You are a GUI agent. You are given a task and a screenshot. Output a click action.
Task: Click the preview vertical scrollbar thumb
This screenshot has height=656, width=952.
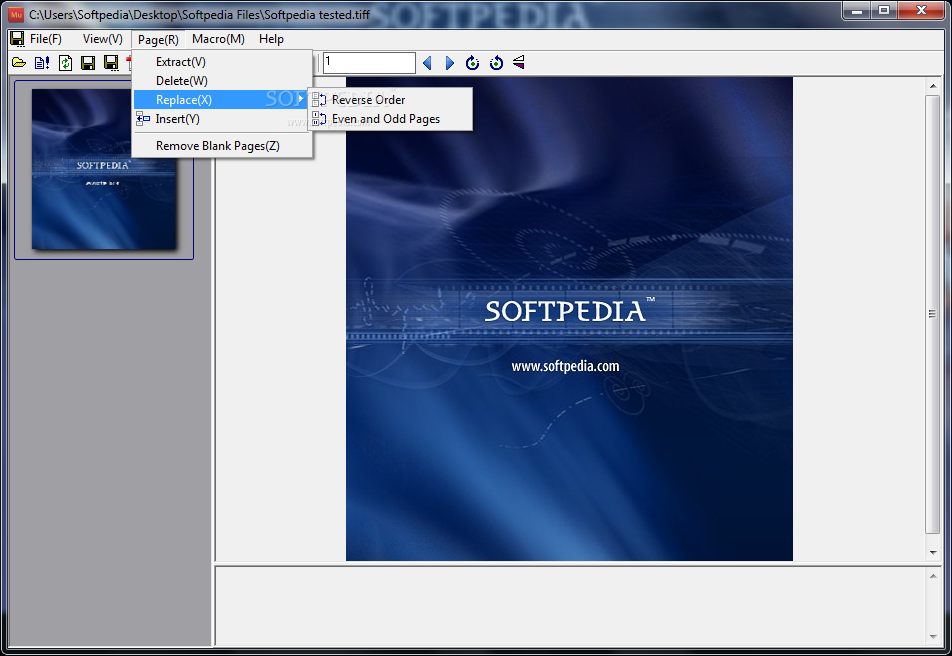click(933, 314)
